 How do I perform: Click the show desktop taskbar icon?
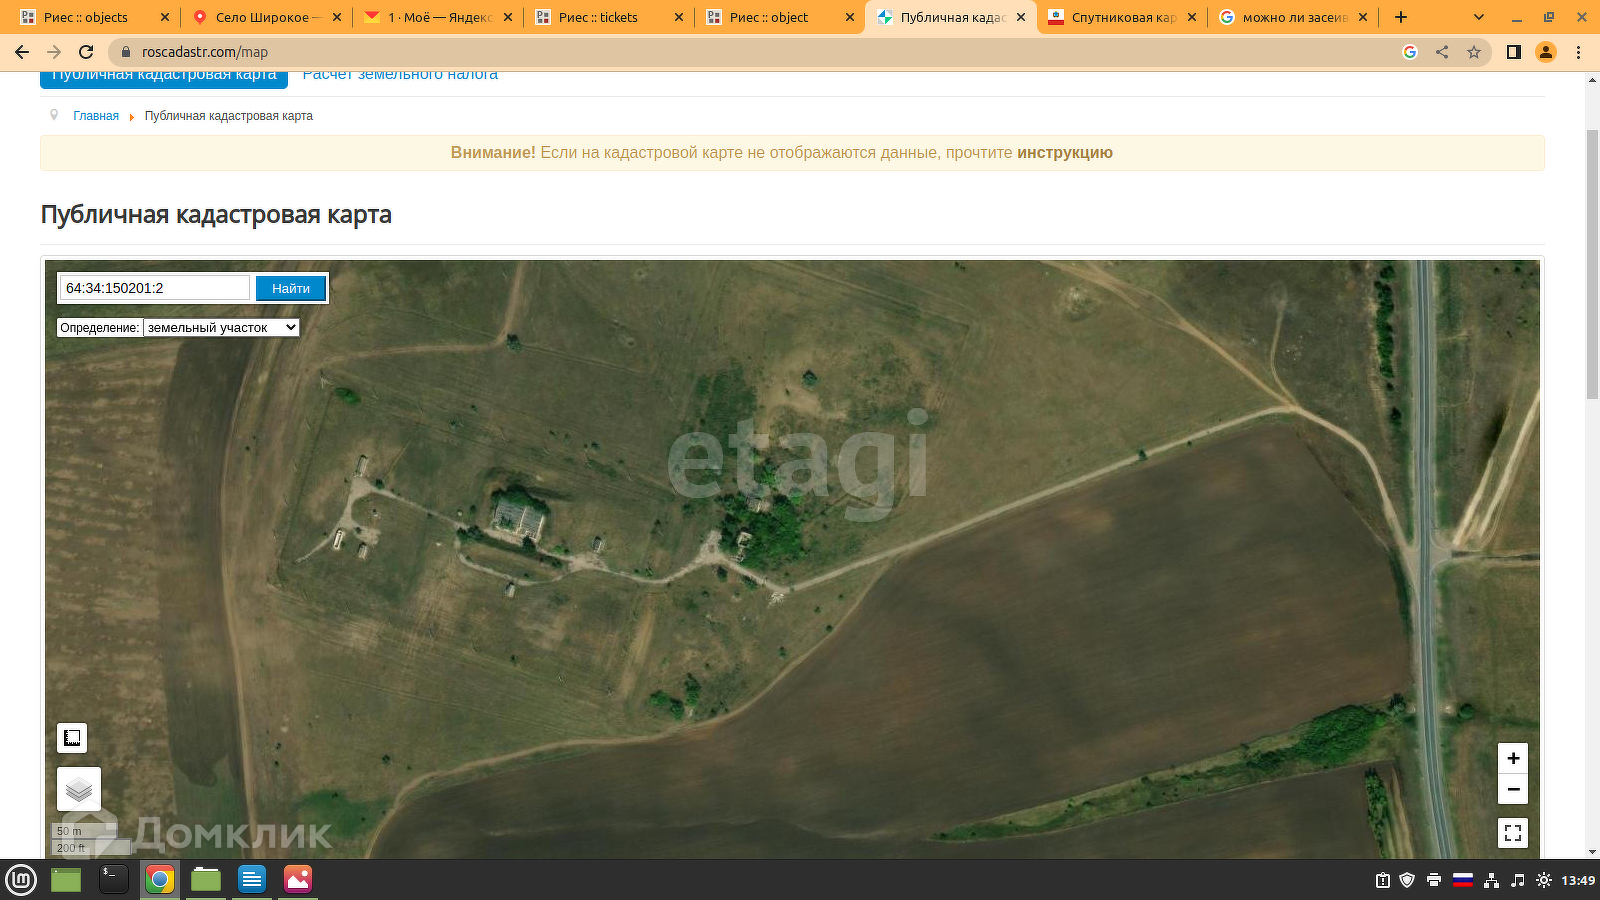(66, 880)
